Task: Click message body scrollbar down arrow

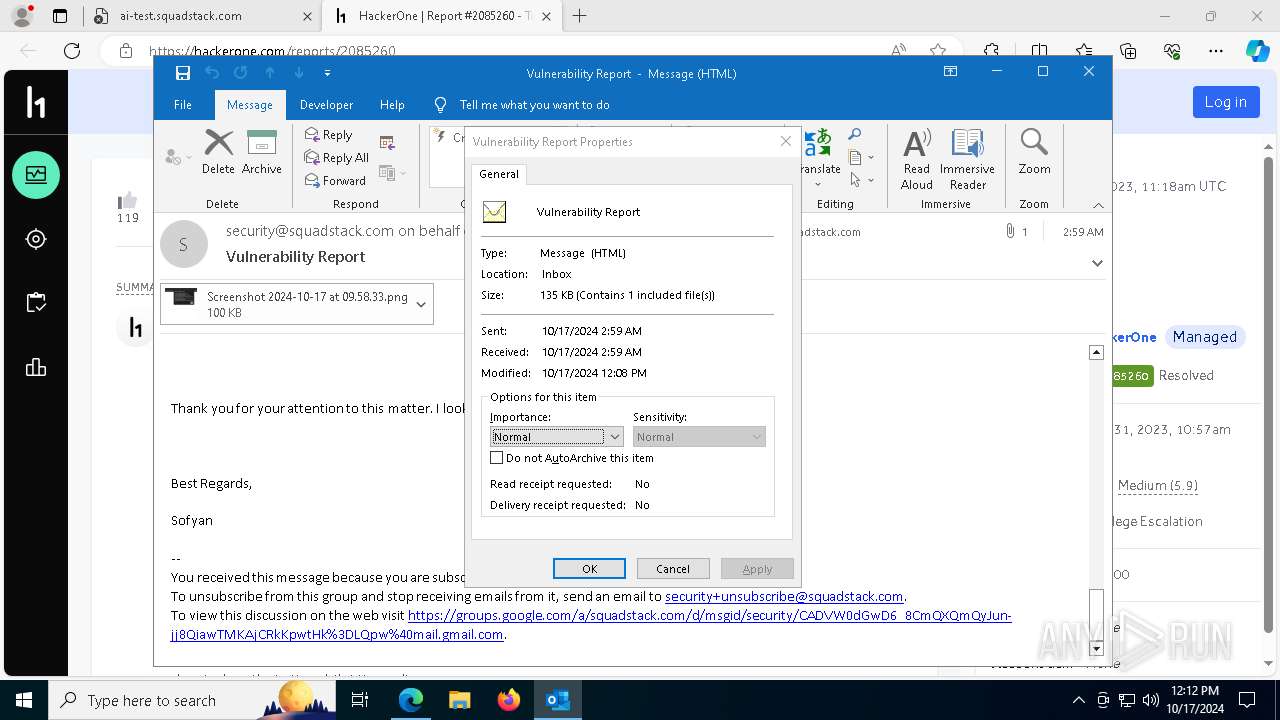Action: 1096,649
